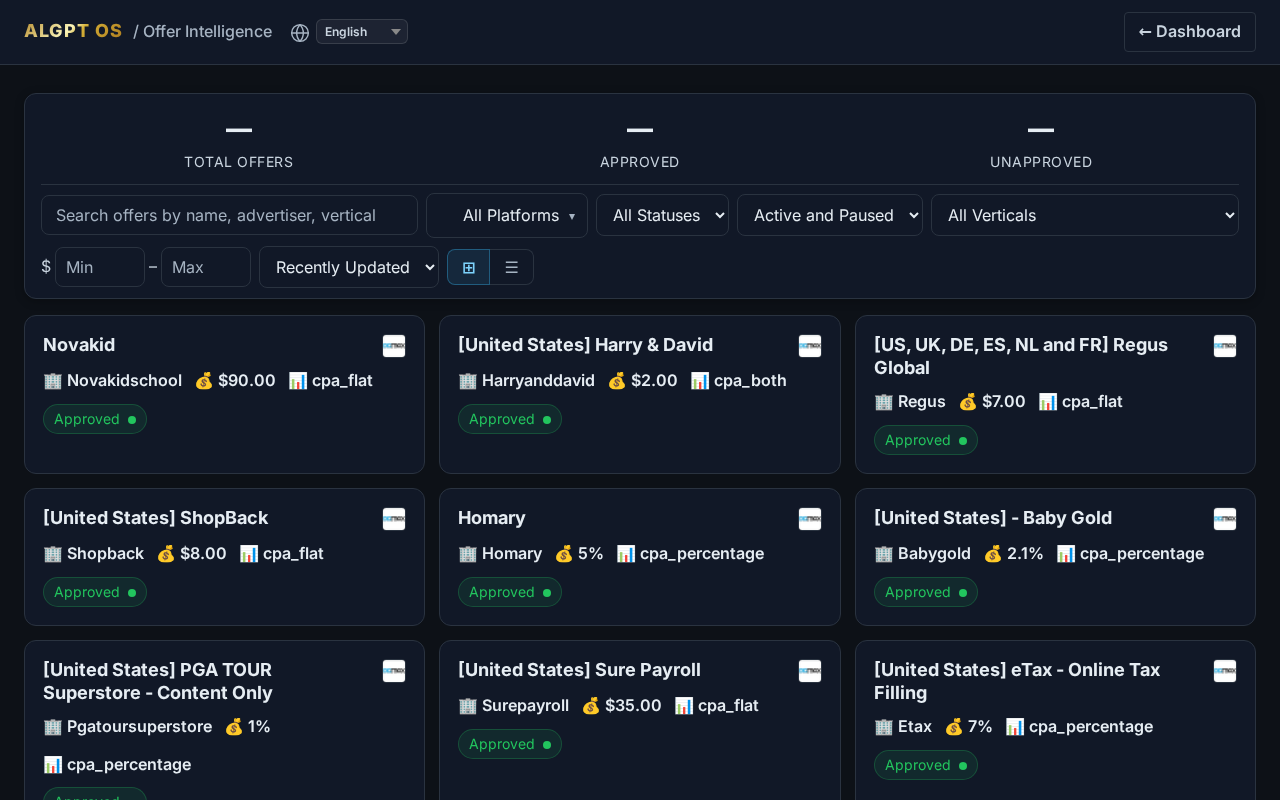Click the Offer Intelligence breadcrumb text
The width and height of the screenshot is (1280, 800).
[x=207, y=31]
